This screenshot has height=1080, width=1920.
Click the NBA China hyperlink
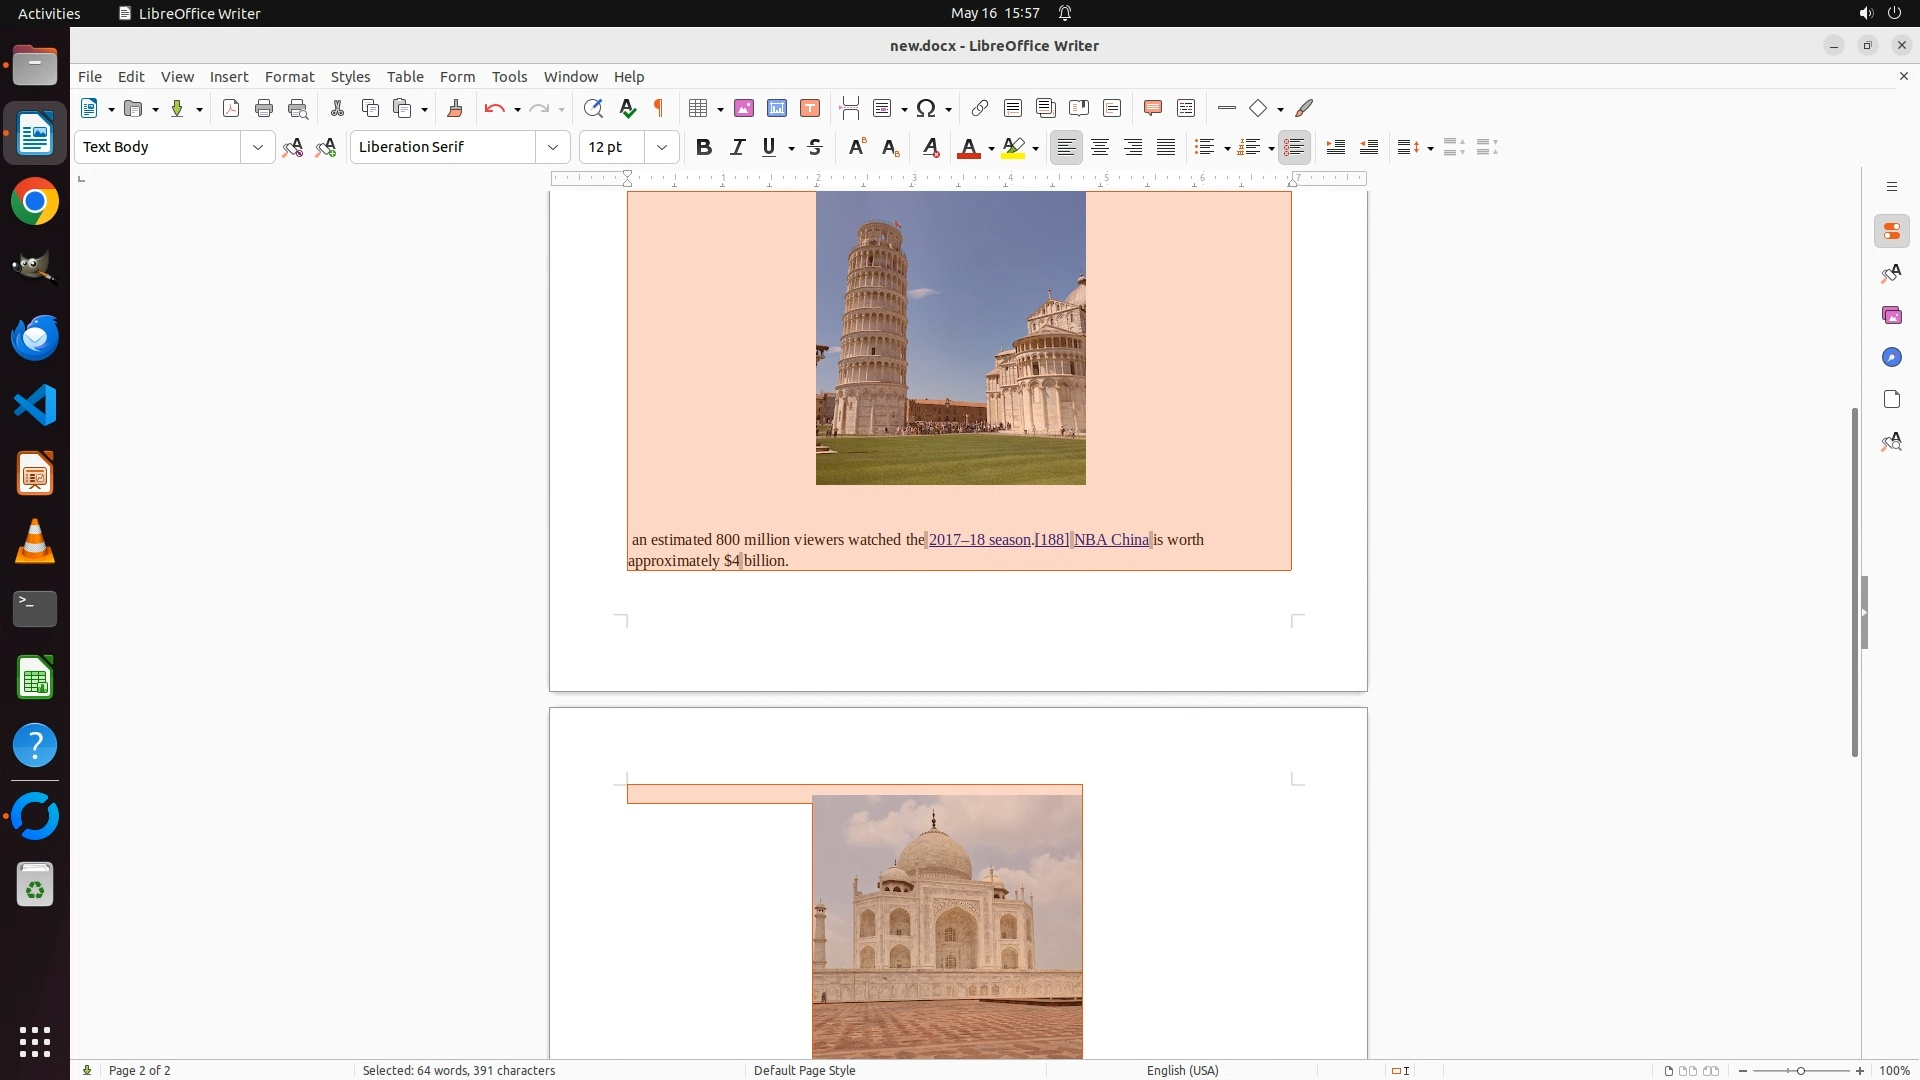(x=1111, y=540)
